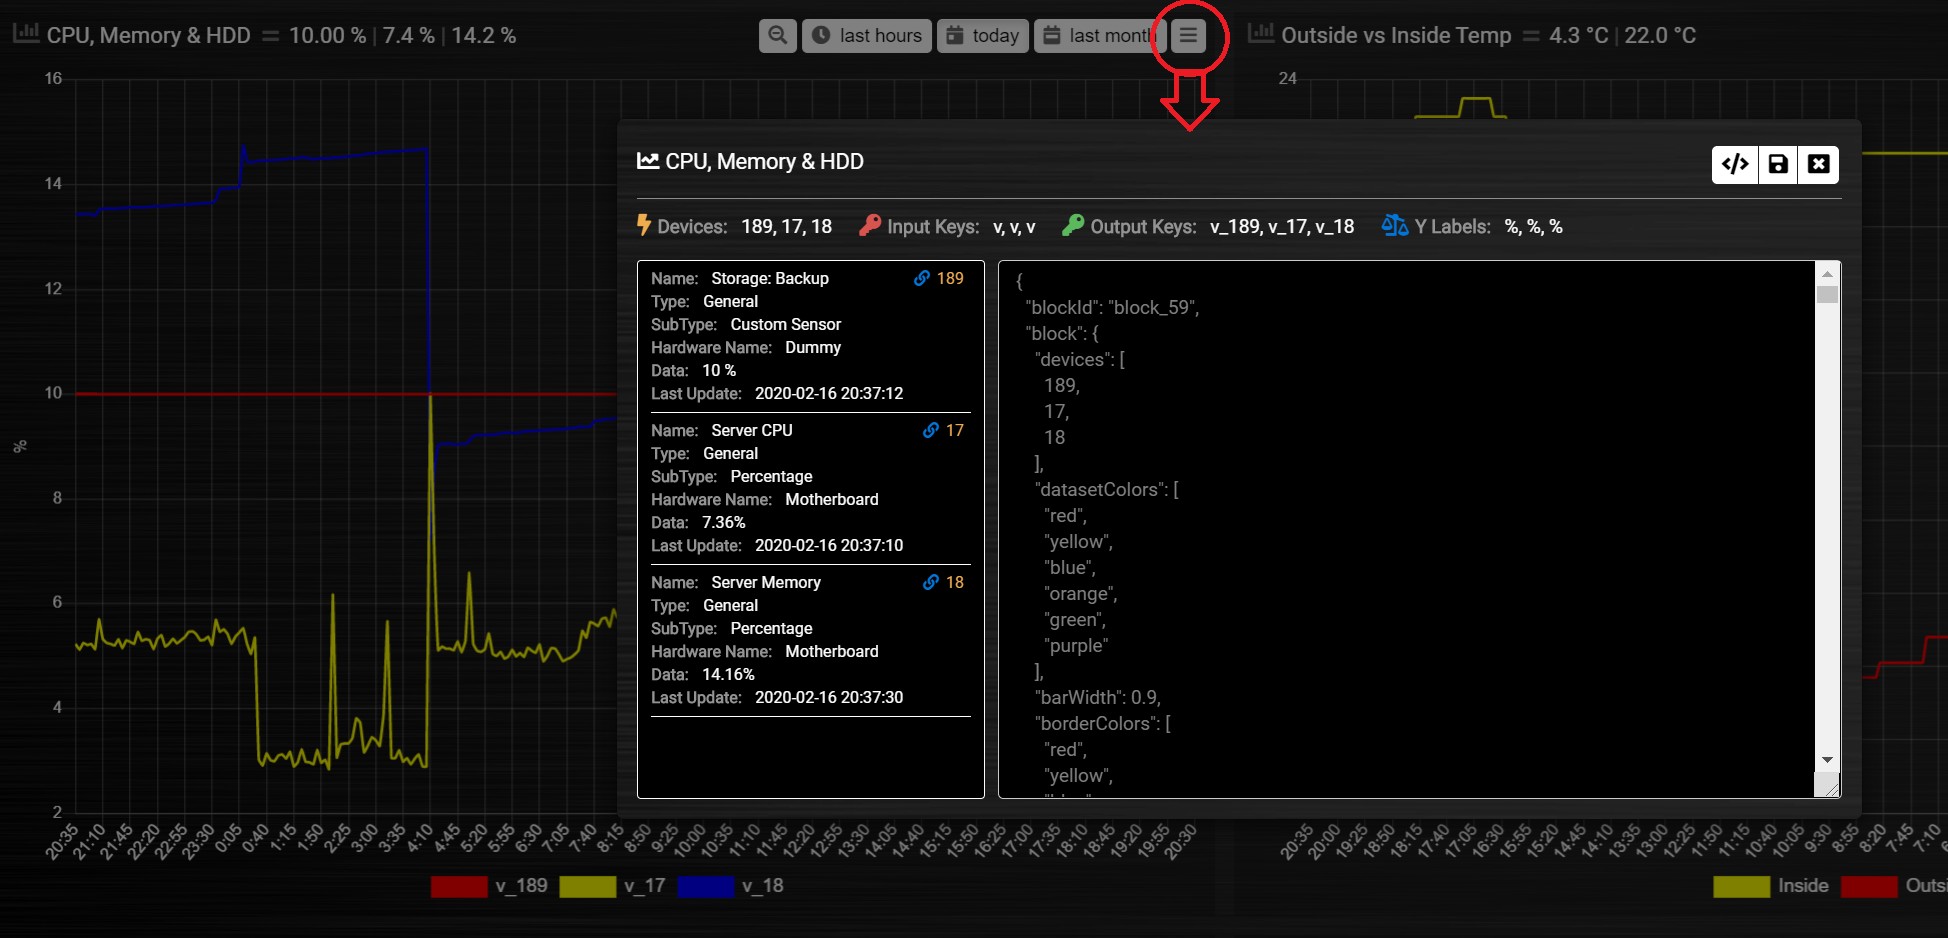Toggle Inside dataset legend swatch

tap(1741, 886)
